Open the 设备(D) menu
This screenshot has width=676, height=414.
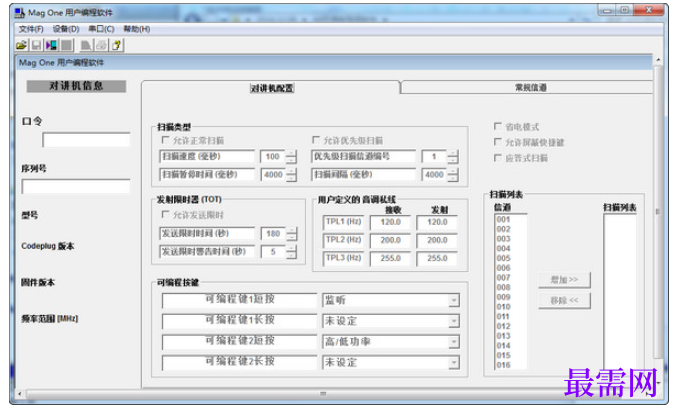point(66,29)
